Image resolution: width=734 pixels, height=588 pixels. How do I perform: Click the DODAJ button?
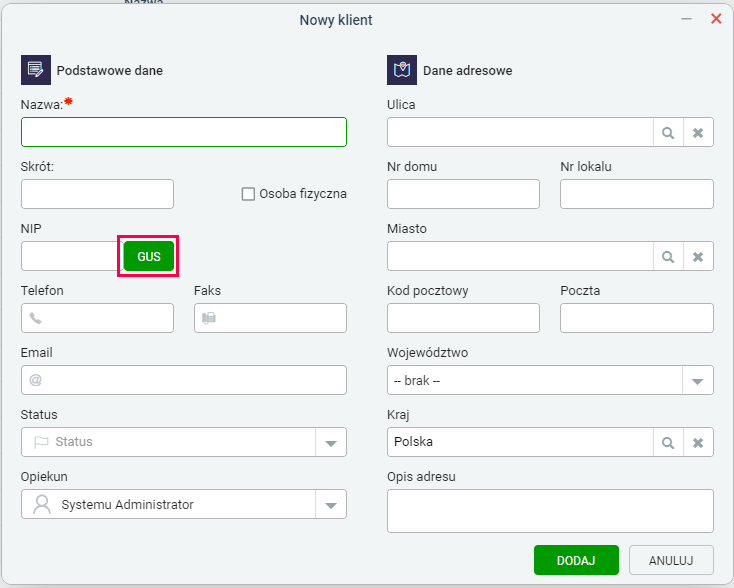[576, 560]
